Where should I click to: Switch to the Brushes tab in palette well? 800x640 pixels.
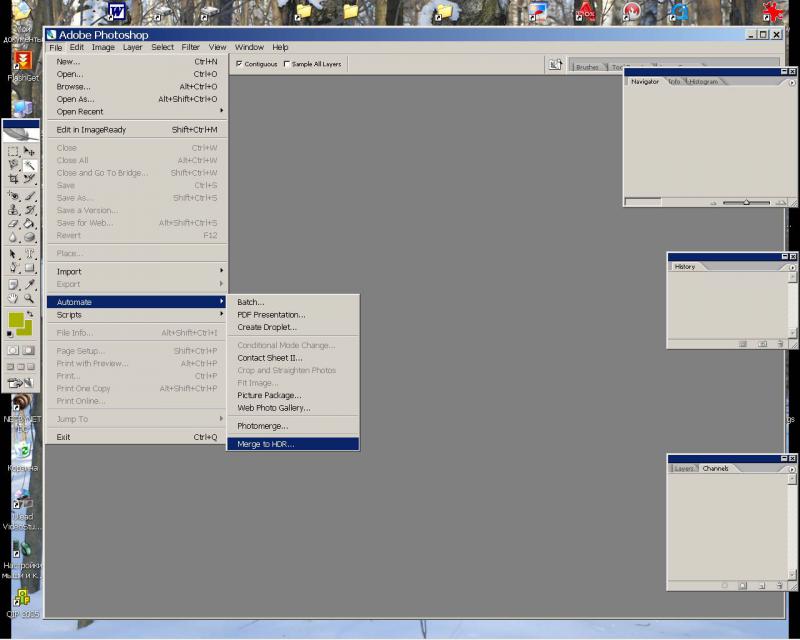tap(587, 67)
